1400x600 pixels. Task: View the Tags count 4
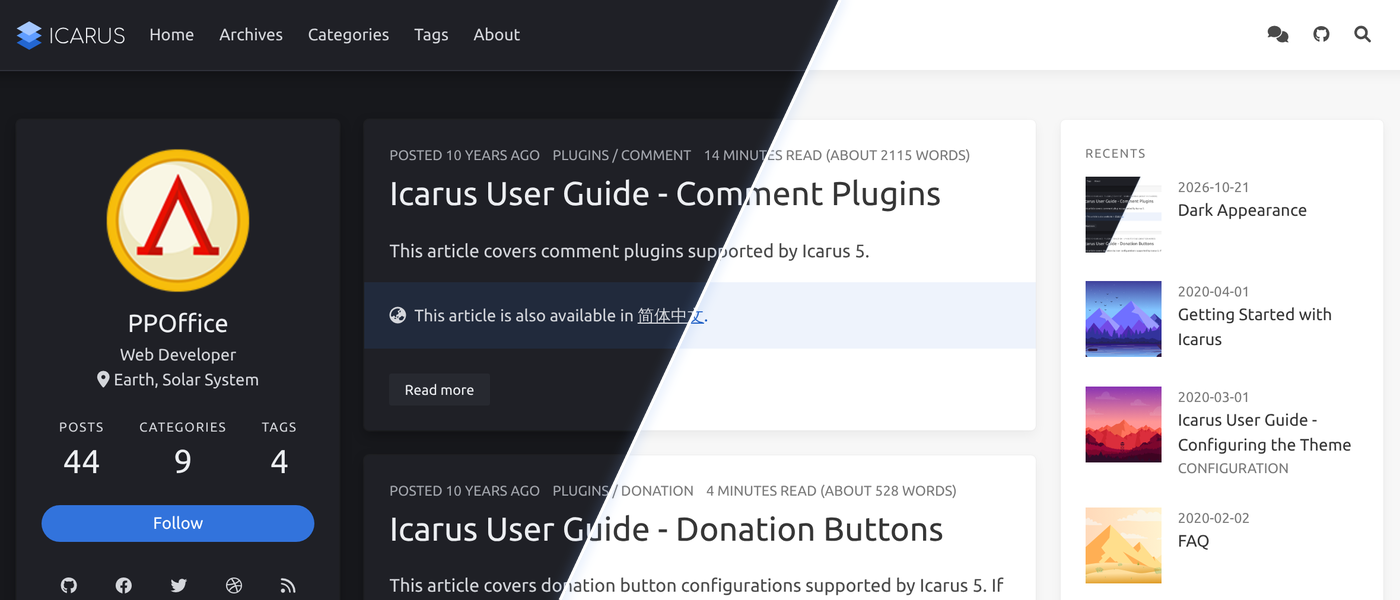coord(279,461)
